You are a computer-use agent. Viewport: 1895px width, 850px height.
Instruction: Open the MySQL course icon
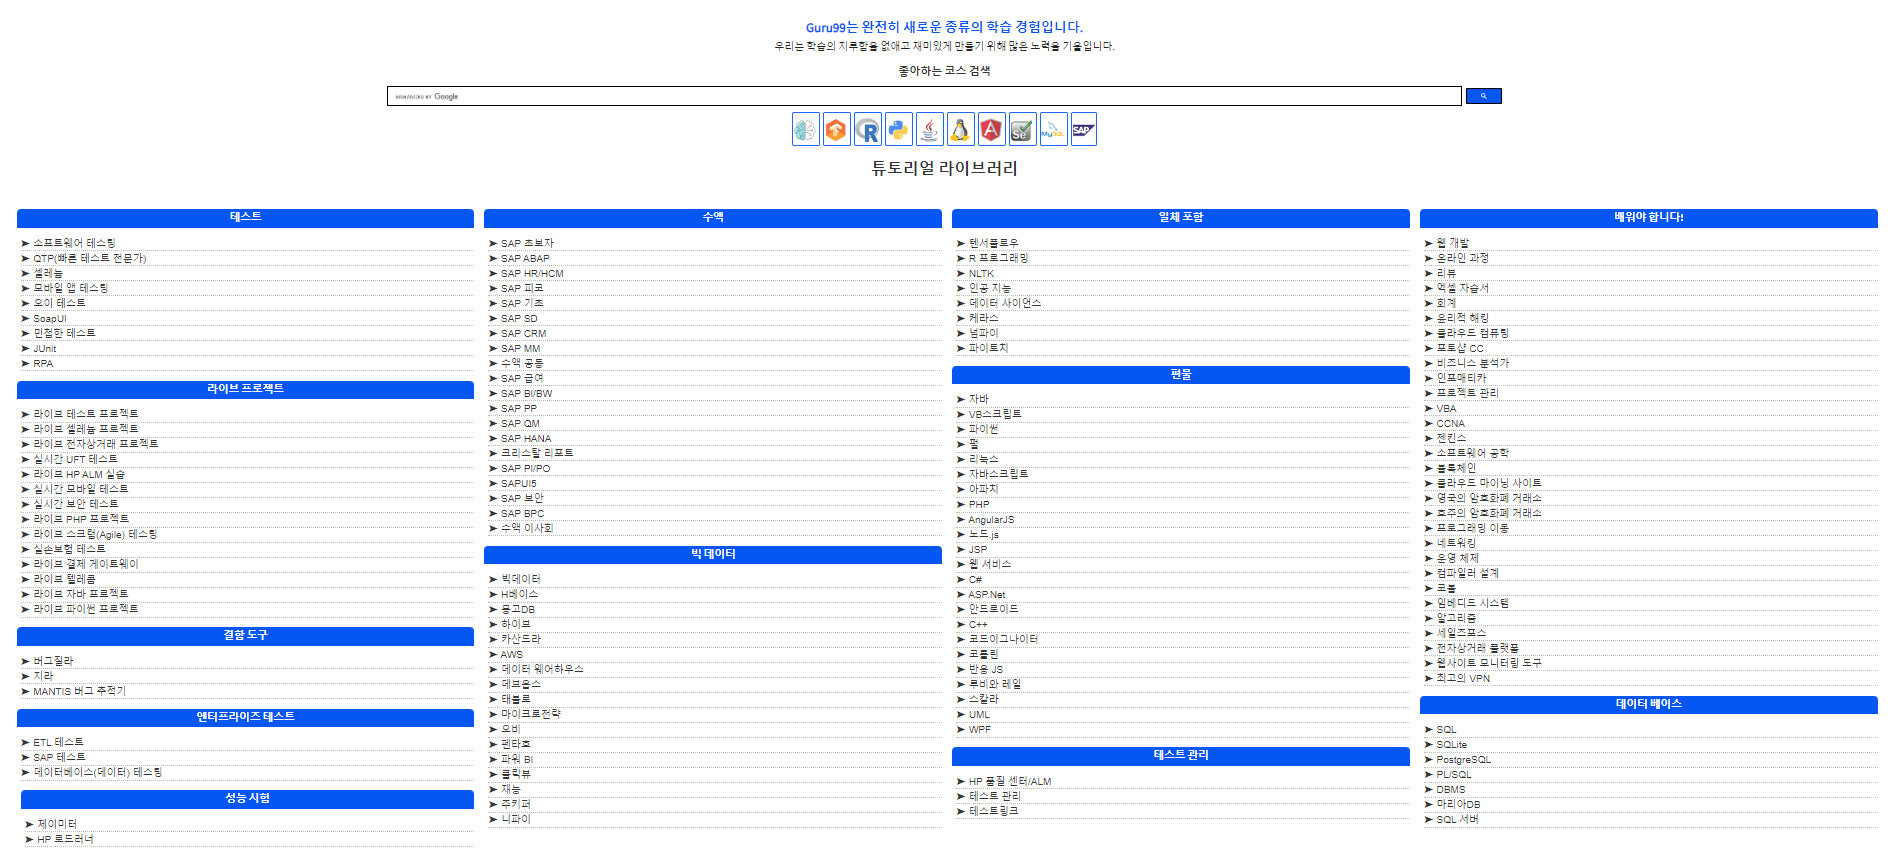coord(1053,129)
